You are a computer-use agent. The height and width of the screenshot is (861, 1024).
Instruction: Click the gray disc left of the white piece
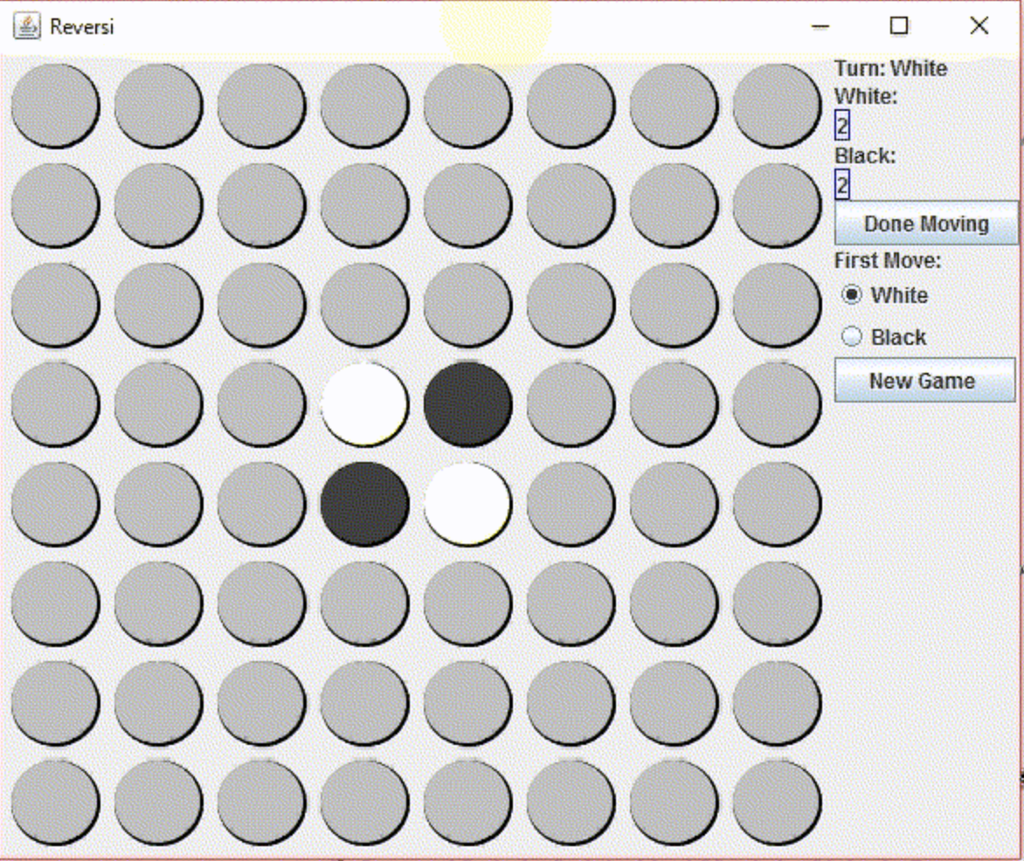pos(261,403)
